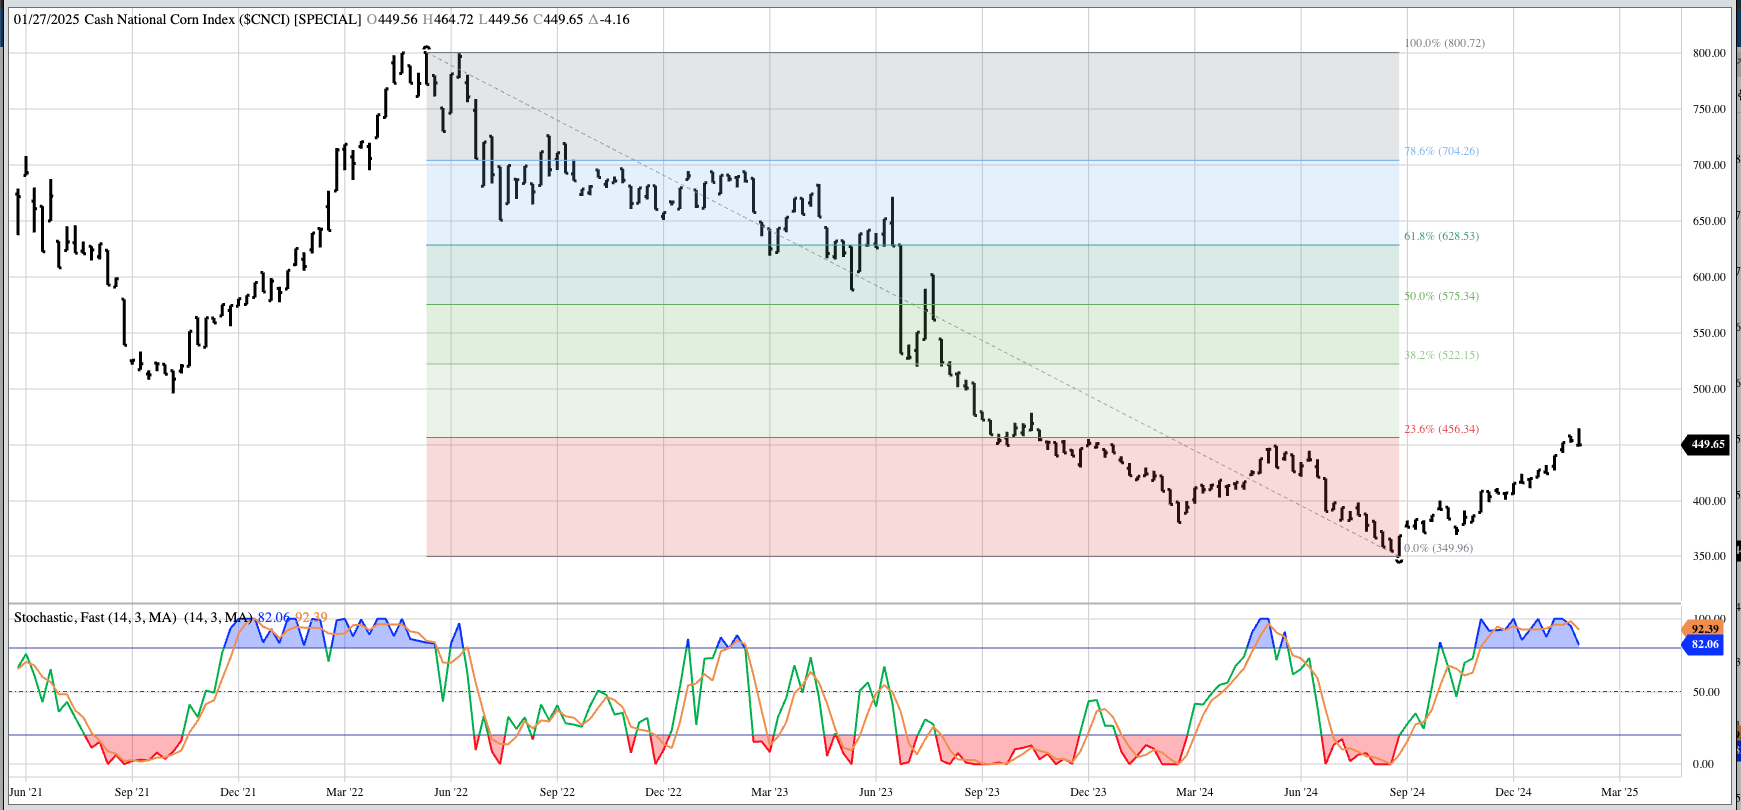Click the Jun '21 date on time axis
The width and height of the screenshot is (1741, 810).
(x=26, y=792)
